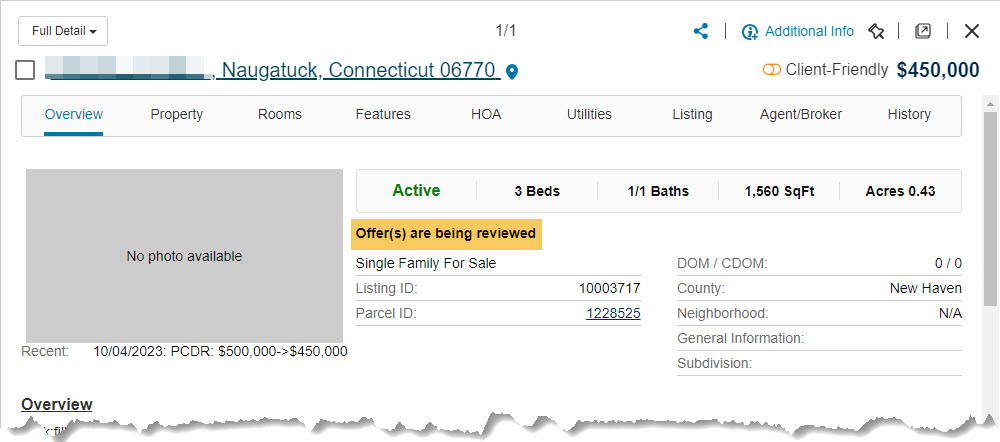The height and width of the screenshot is (442, 1000).
Task: Click the Additional Info icon
Action: (750, 32)
